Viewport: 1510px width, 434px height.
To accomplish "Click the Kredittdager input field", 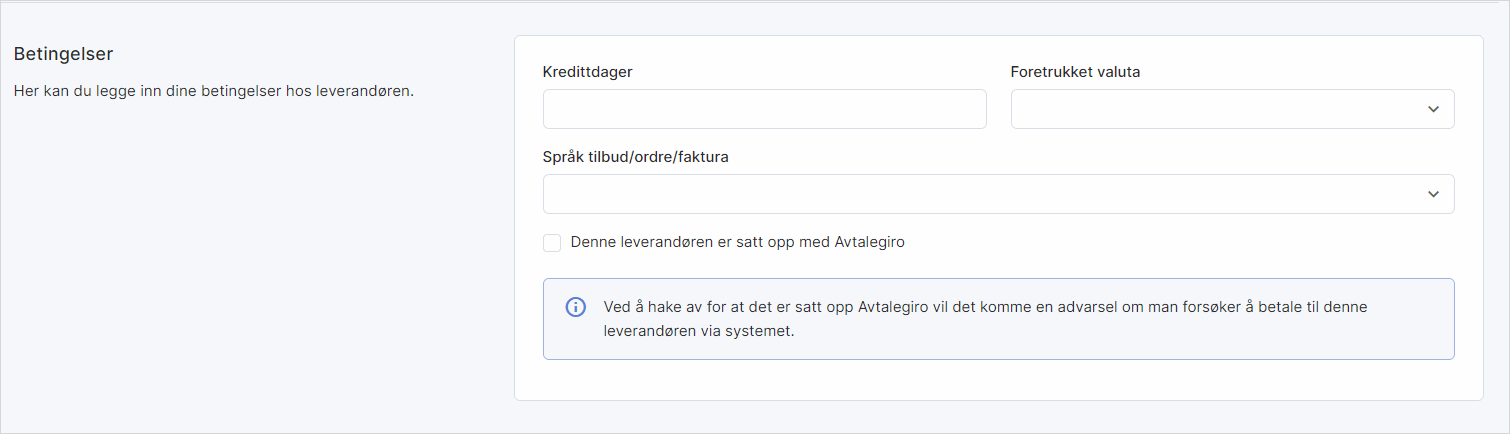I will point(764,109).
